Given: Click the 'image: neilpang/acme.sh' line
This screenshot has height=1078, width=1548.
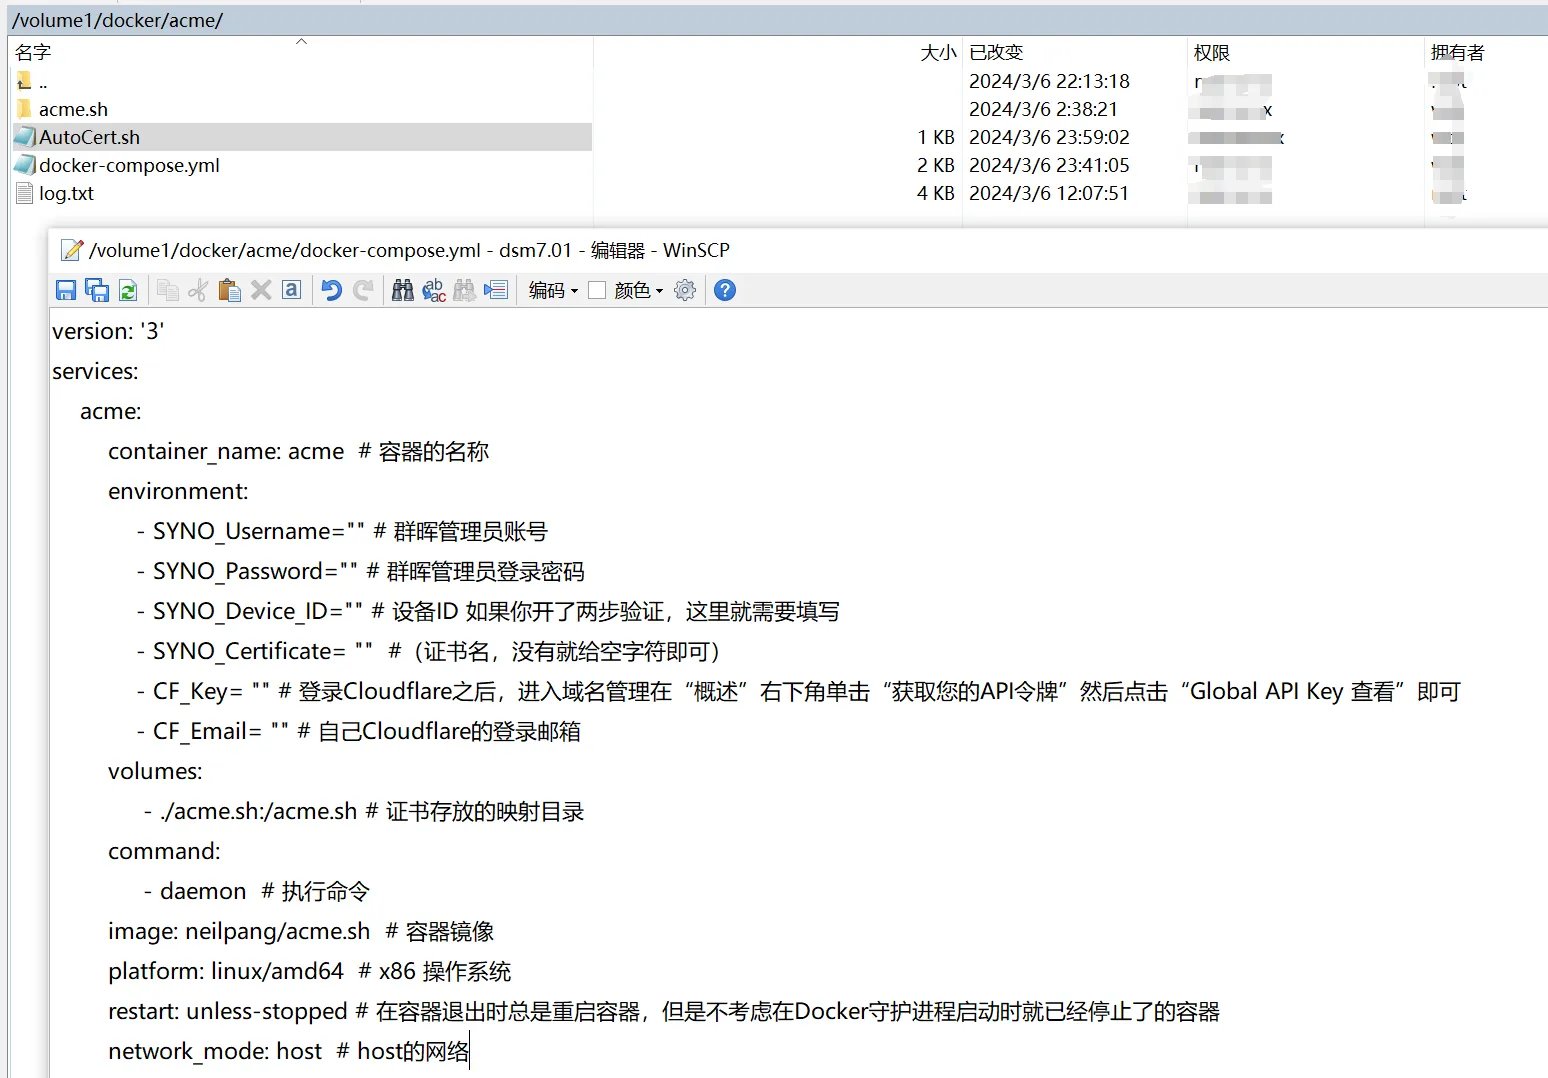Looking at the screenshot, I should pyautogui.click(x=301, y=931).
